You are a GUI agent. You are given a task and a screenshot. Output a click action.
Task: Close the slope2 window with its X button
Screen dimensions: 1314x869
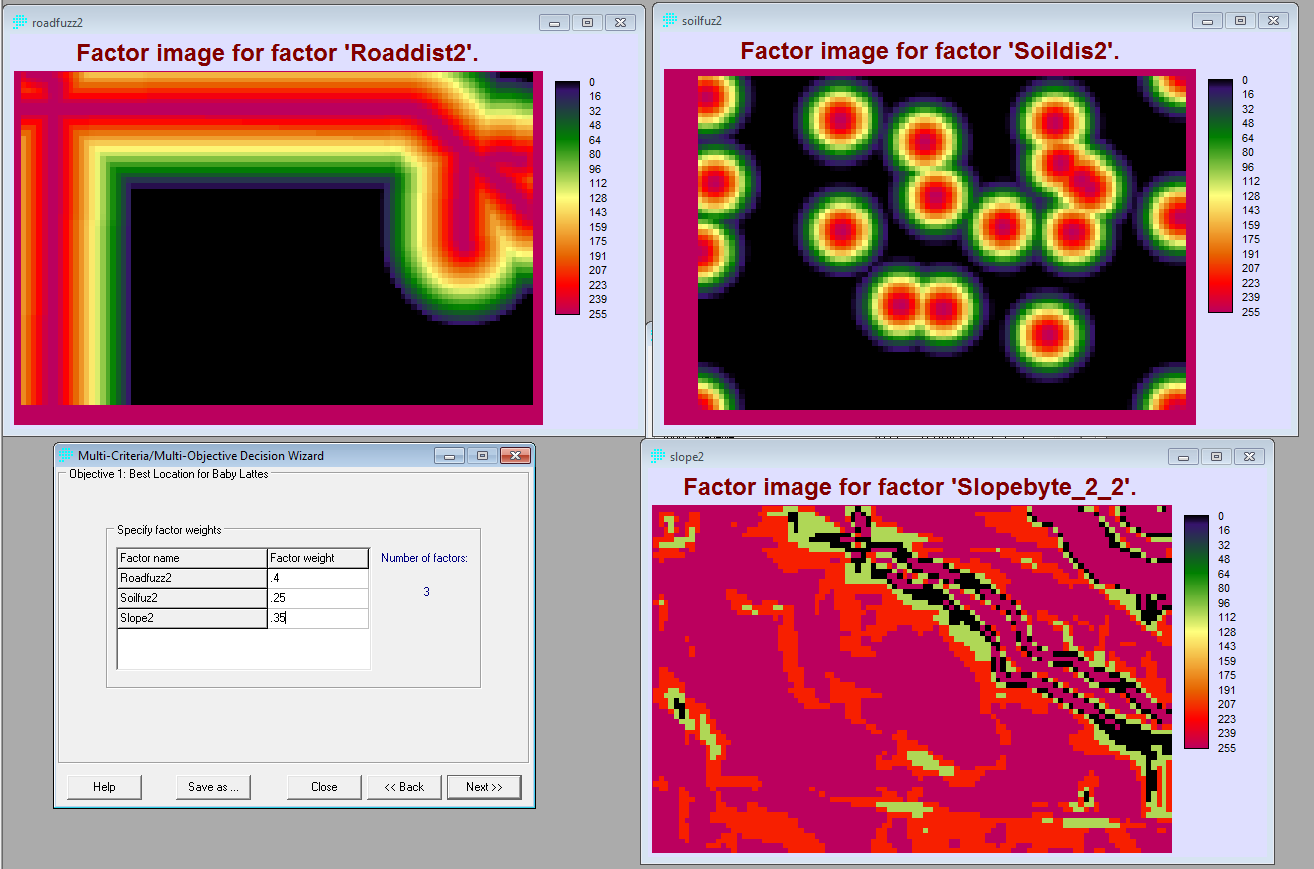tap(1248, 456)
